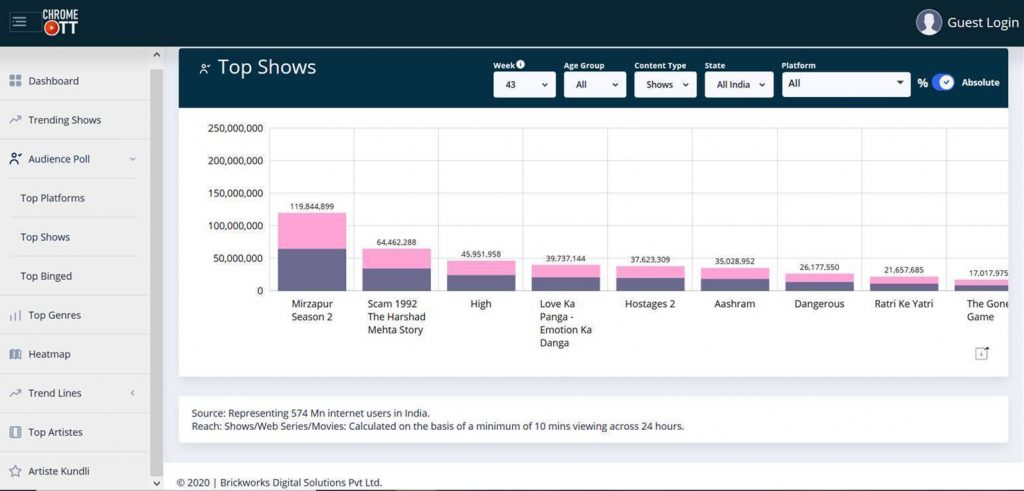Click the Top Artistes film icon
Image resolution: width=1024 pixels, height=491 pixels.
tap(15, 433)
